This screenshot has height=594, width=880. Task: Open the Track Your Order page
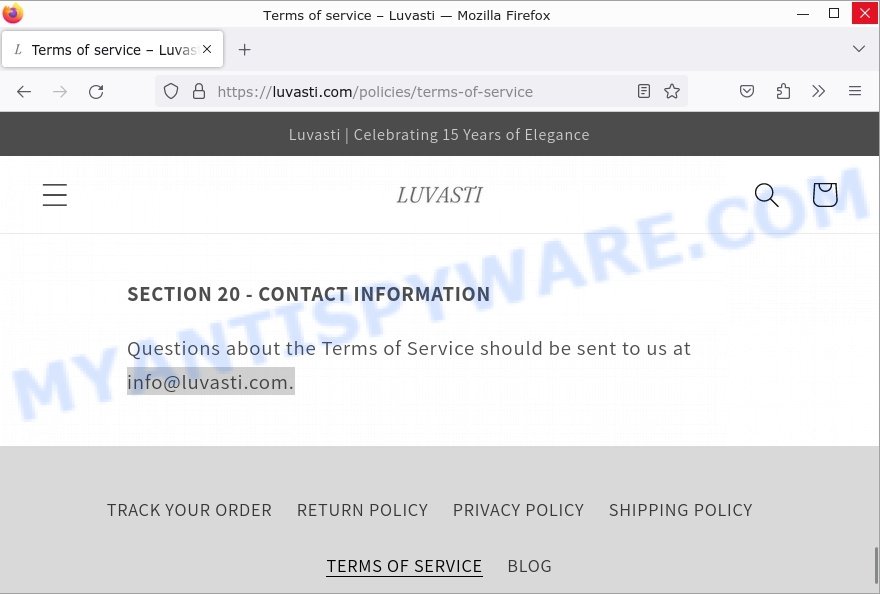[x=189, y=510]
